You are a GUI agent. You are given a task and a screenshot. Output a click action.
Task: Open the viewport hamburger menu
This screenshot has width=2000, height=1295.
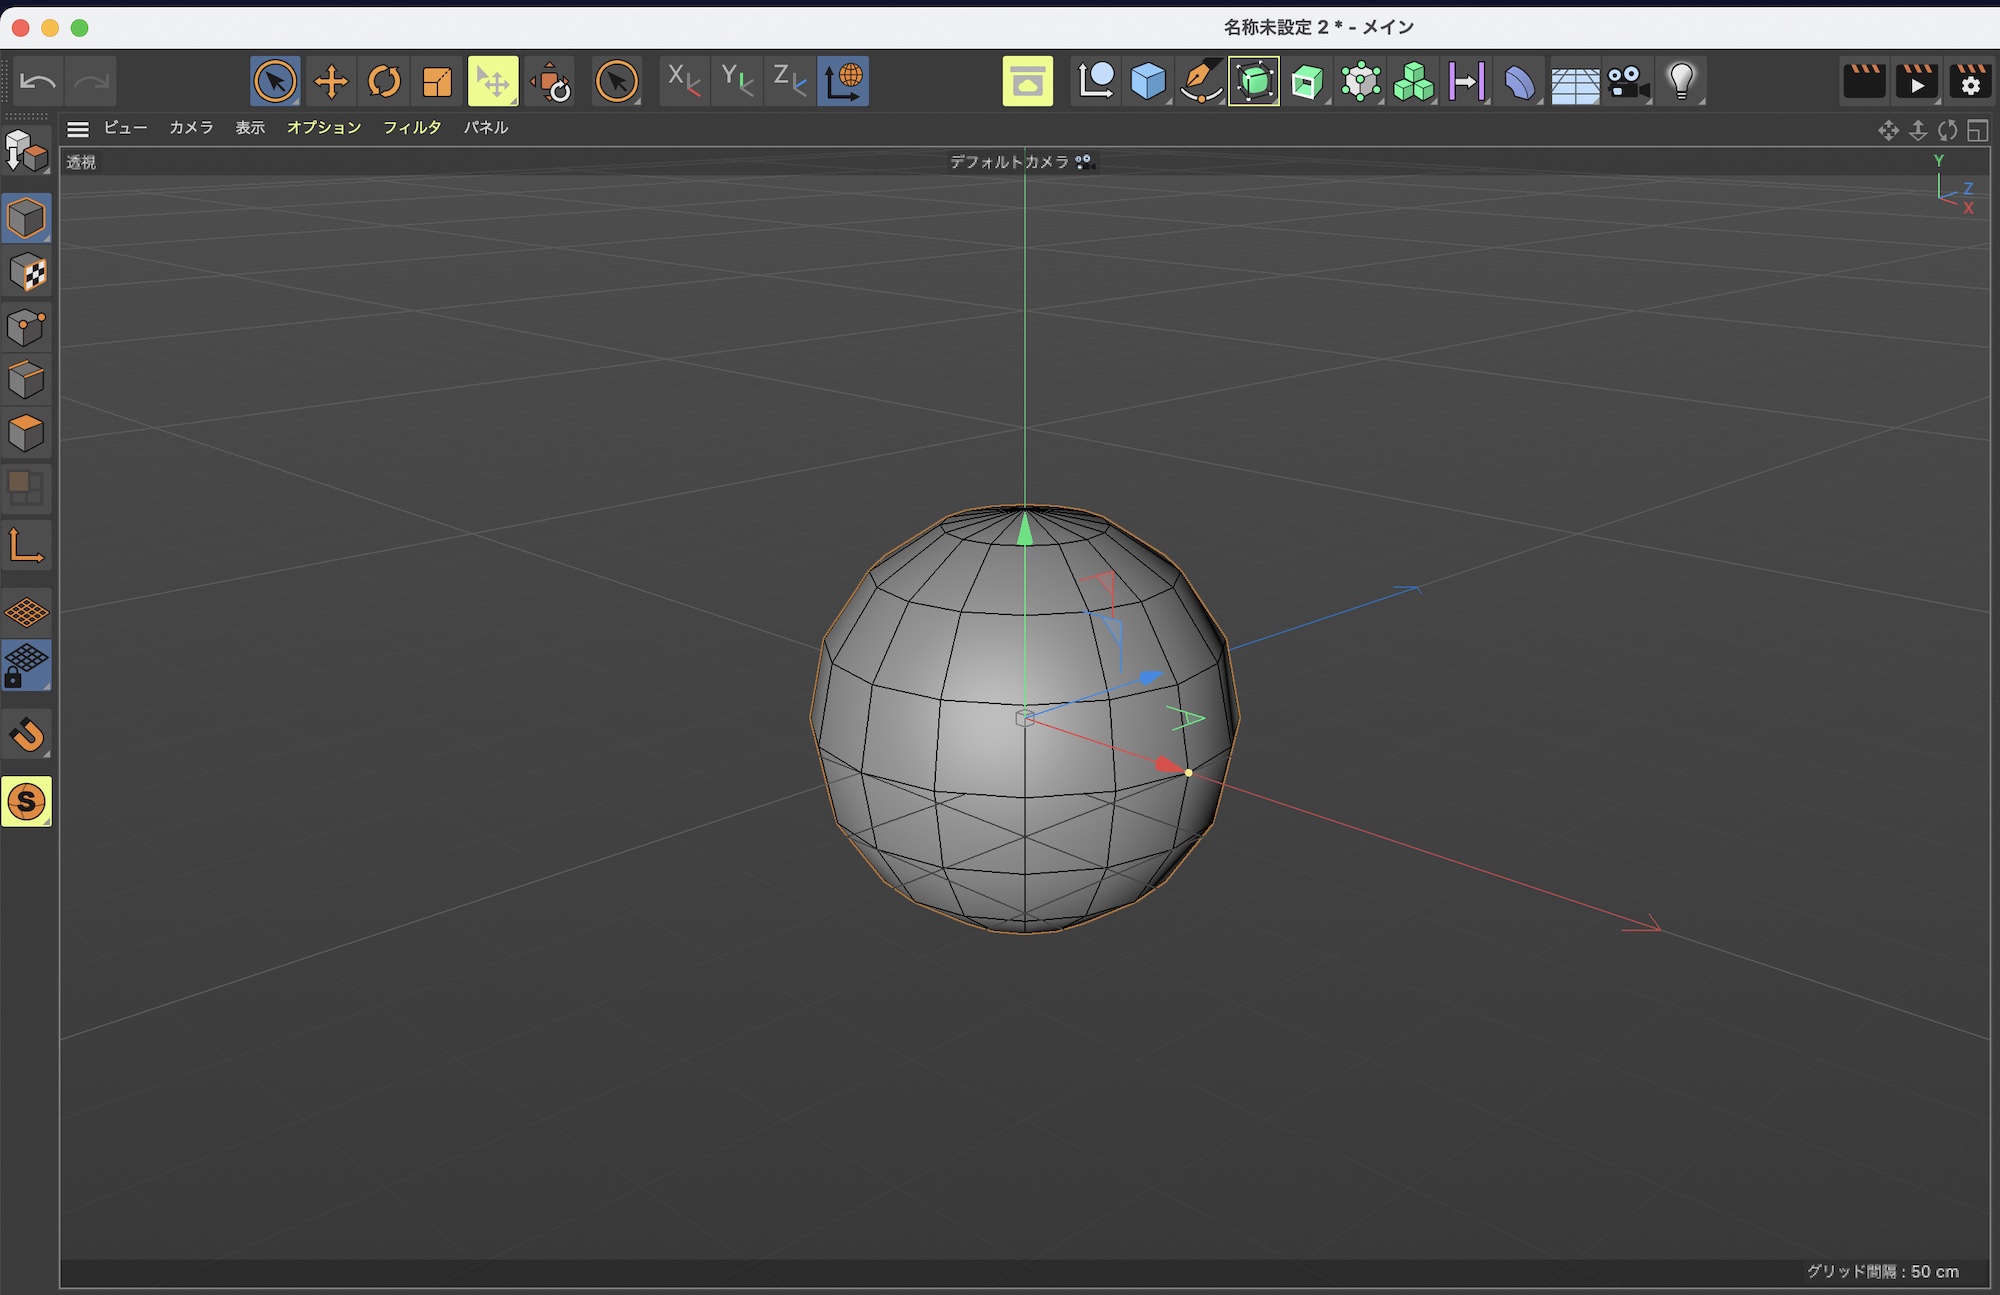(x=78, y=129)
